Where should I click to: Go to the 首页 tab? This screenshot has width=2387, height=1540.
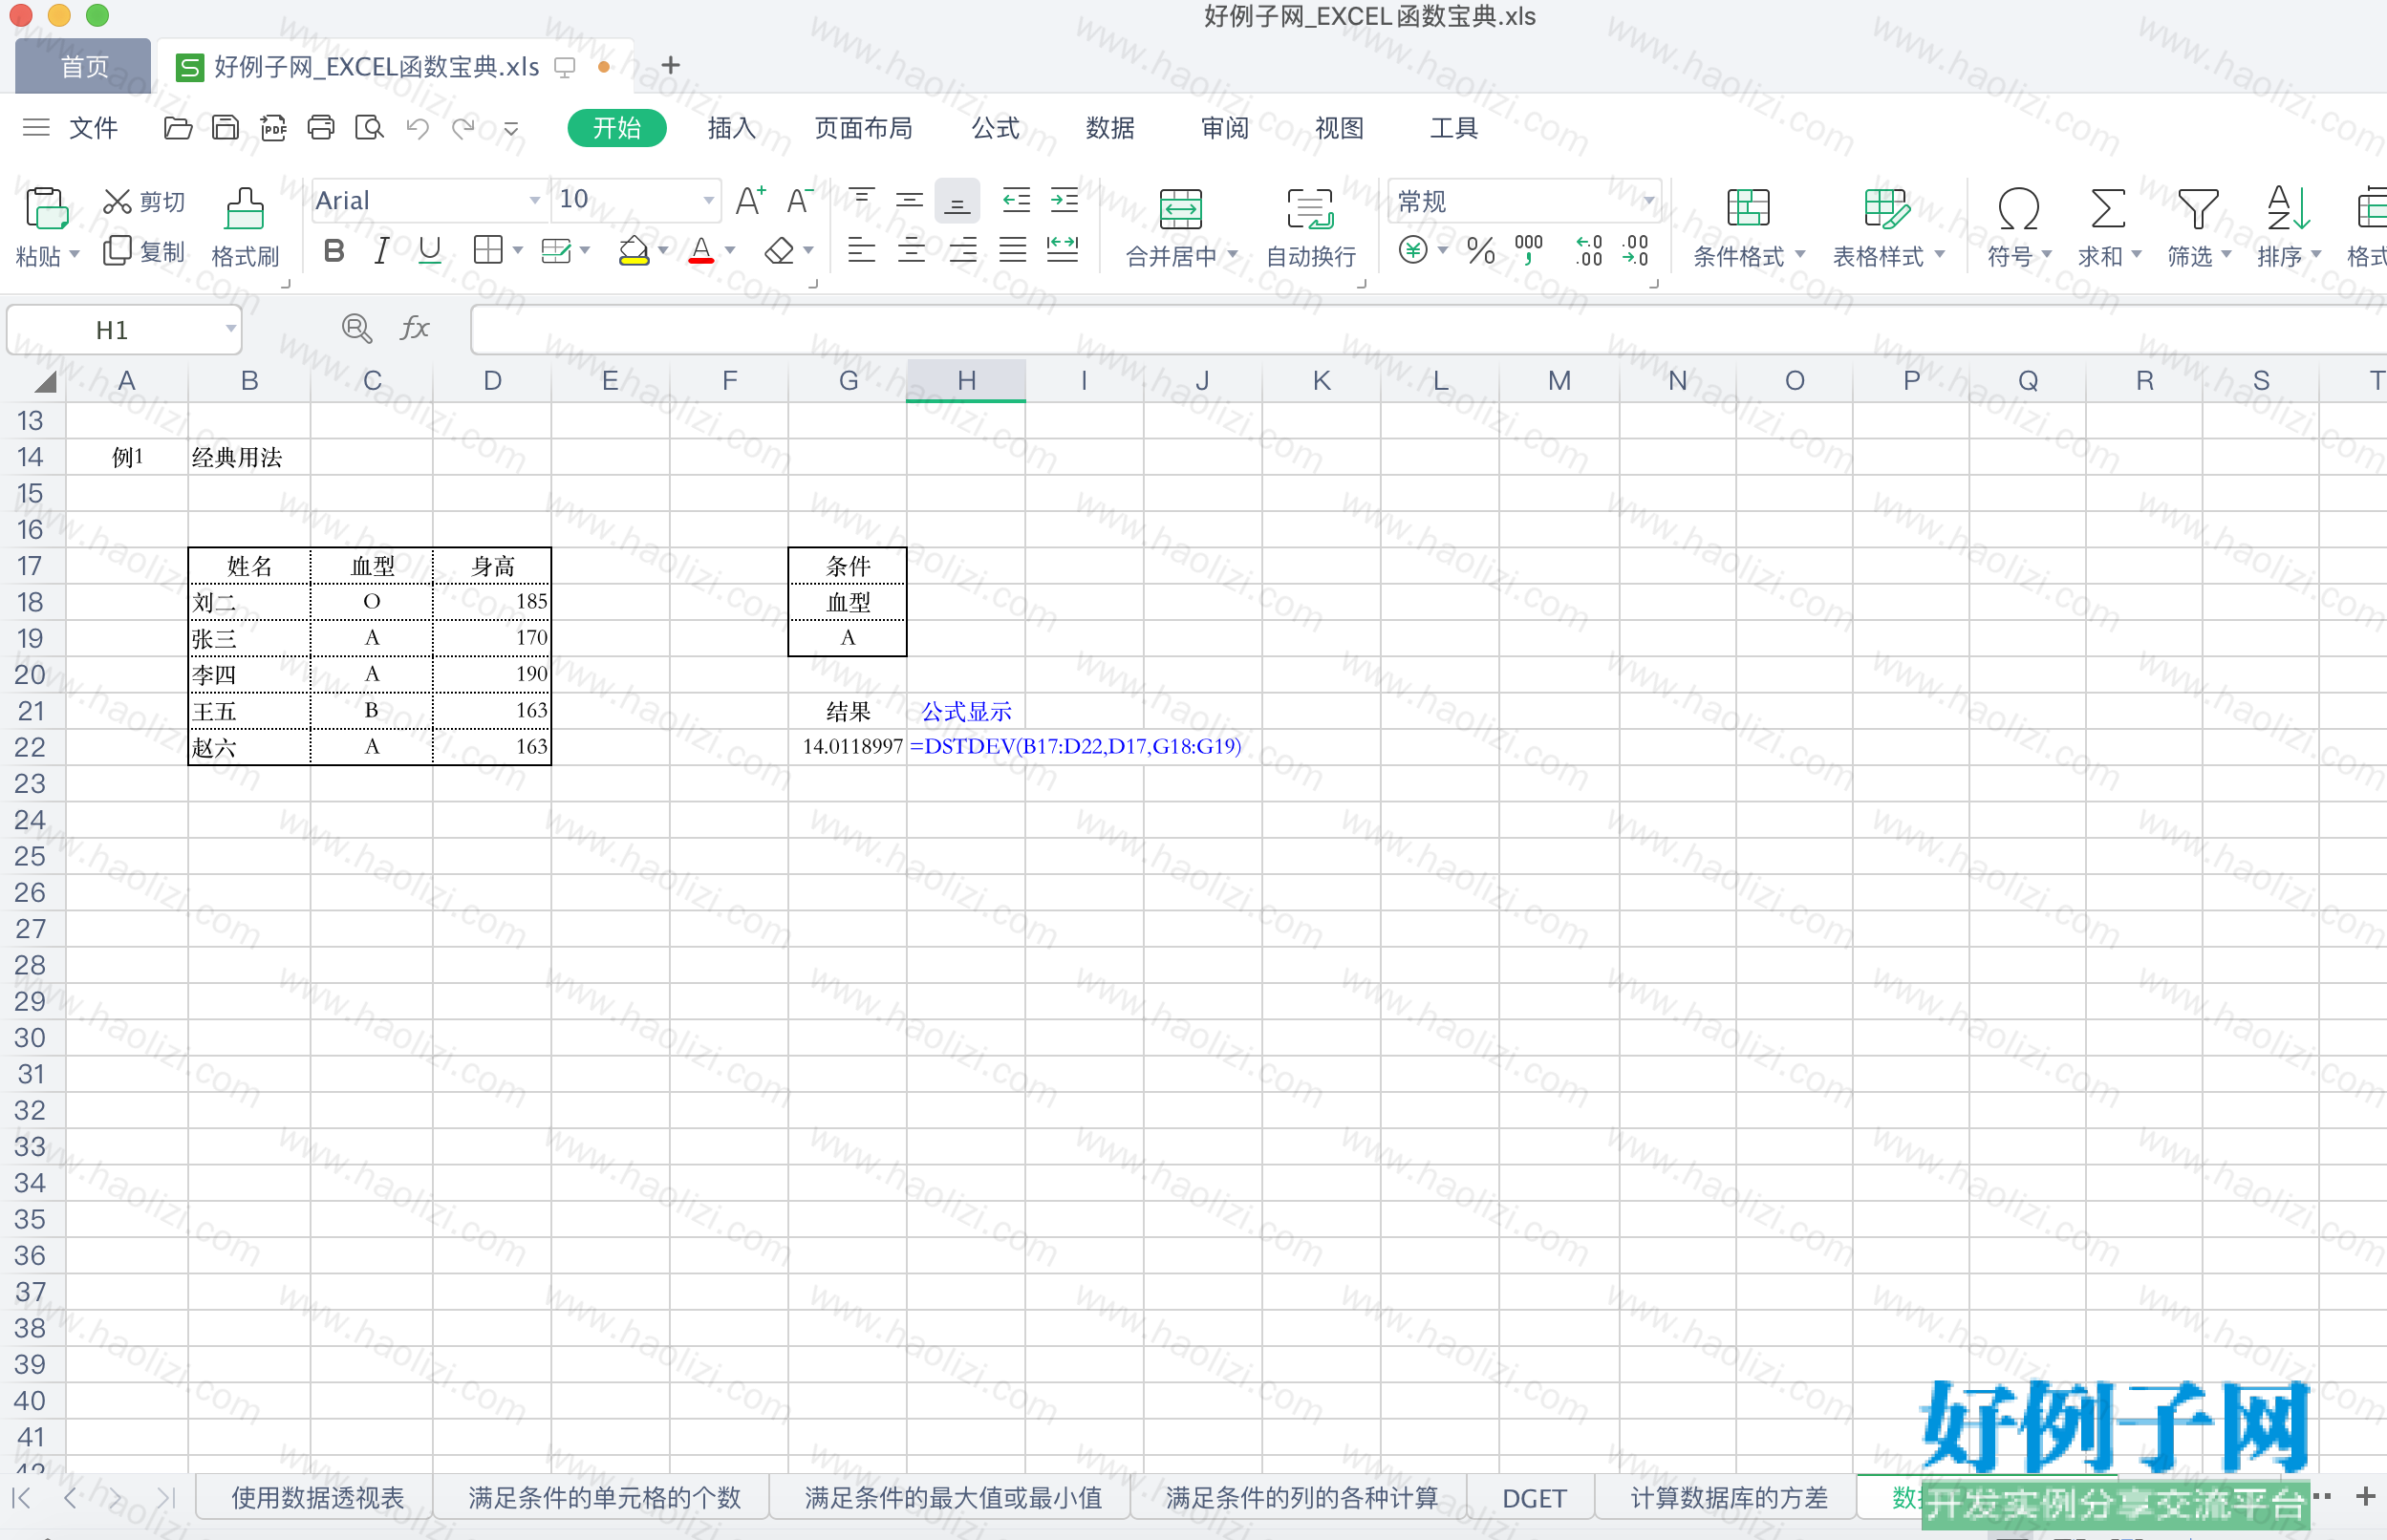84,66
